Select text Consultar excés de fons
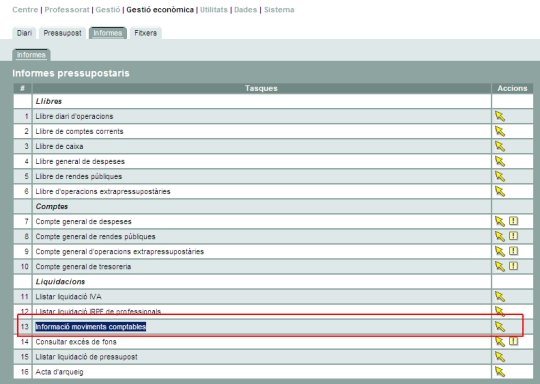The width and height of the screenshot is (540, 384). point(76,342)
